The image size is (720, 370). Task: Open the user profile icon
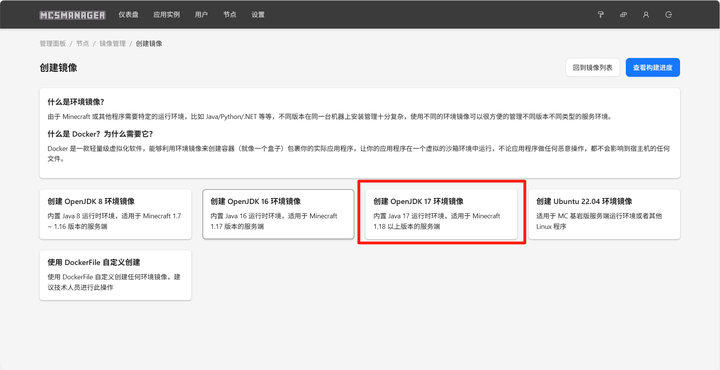(646, 15)
